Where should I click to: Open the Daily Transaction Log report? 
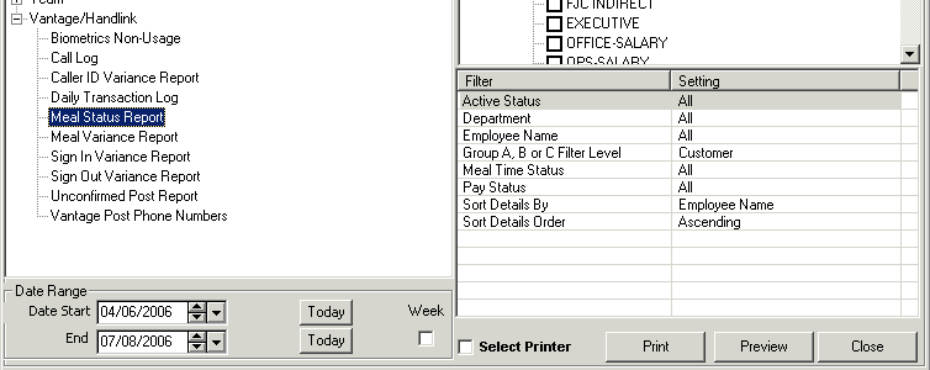coord(114,97)
